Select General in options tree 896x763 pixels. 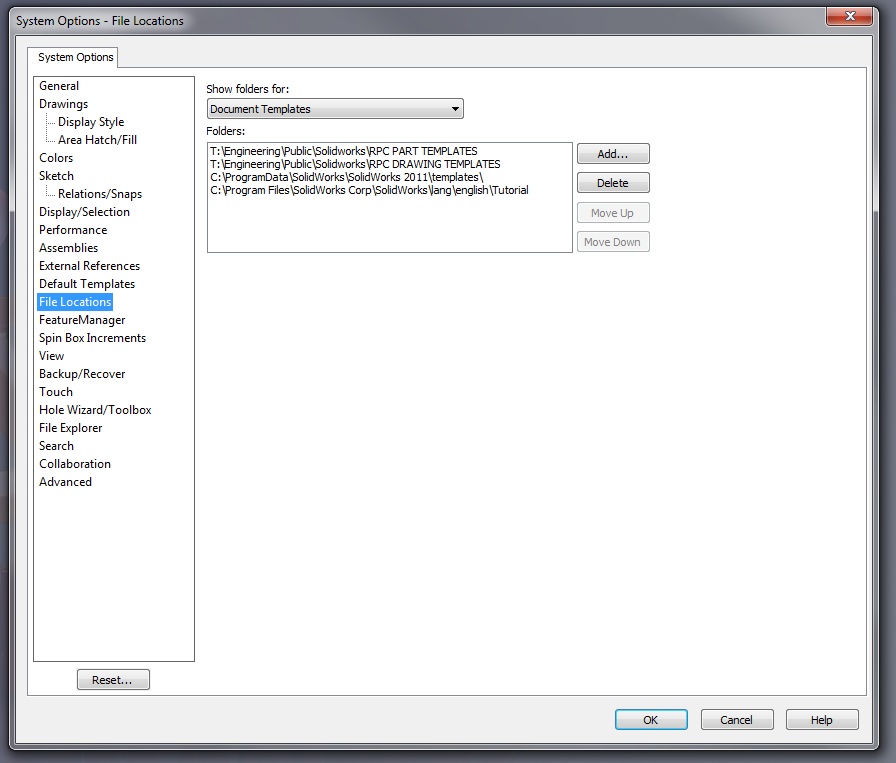point(59,86)
